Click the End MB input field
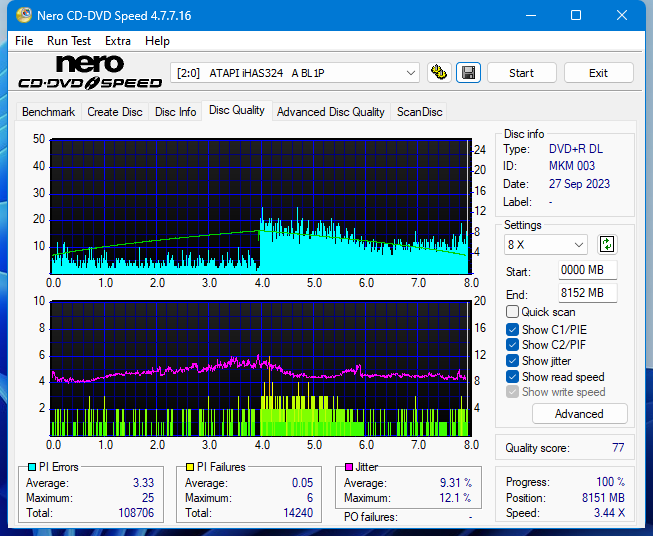This screenshot has height=536, width=653. tap(587, 293)
